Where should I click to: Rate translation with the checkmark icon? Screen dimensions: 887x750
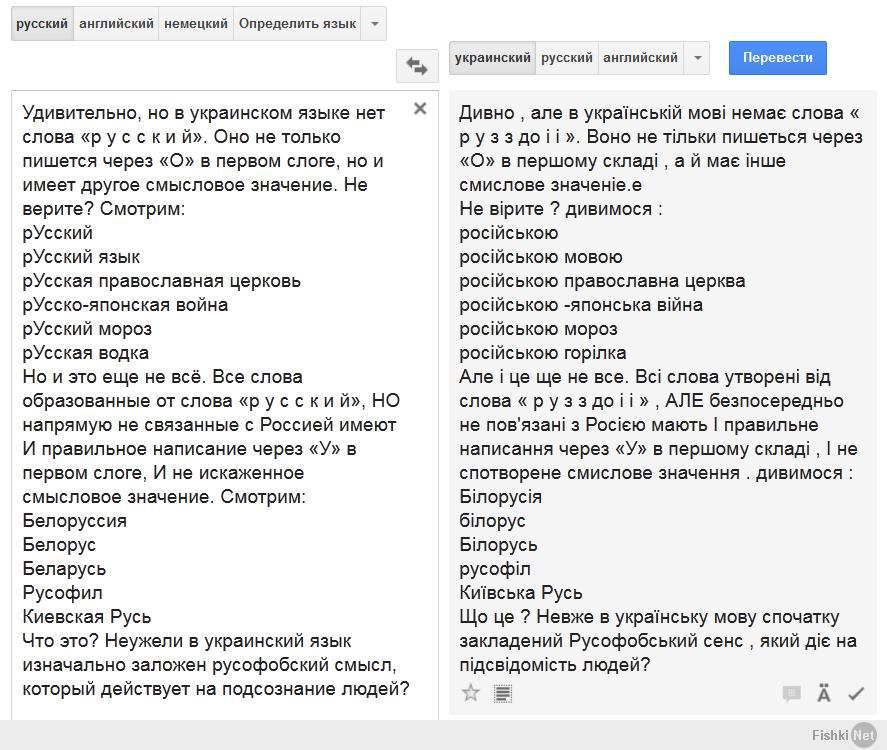pyautogui.click(x=856, y=693)
